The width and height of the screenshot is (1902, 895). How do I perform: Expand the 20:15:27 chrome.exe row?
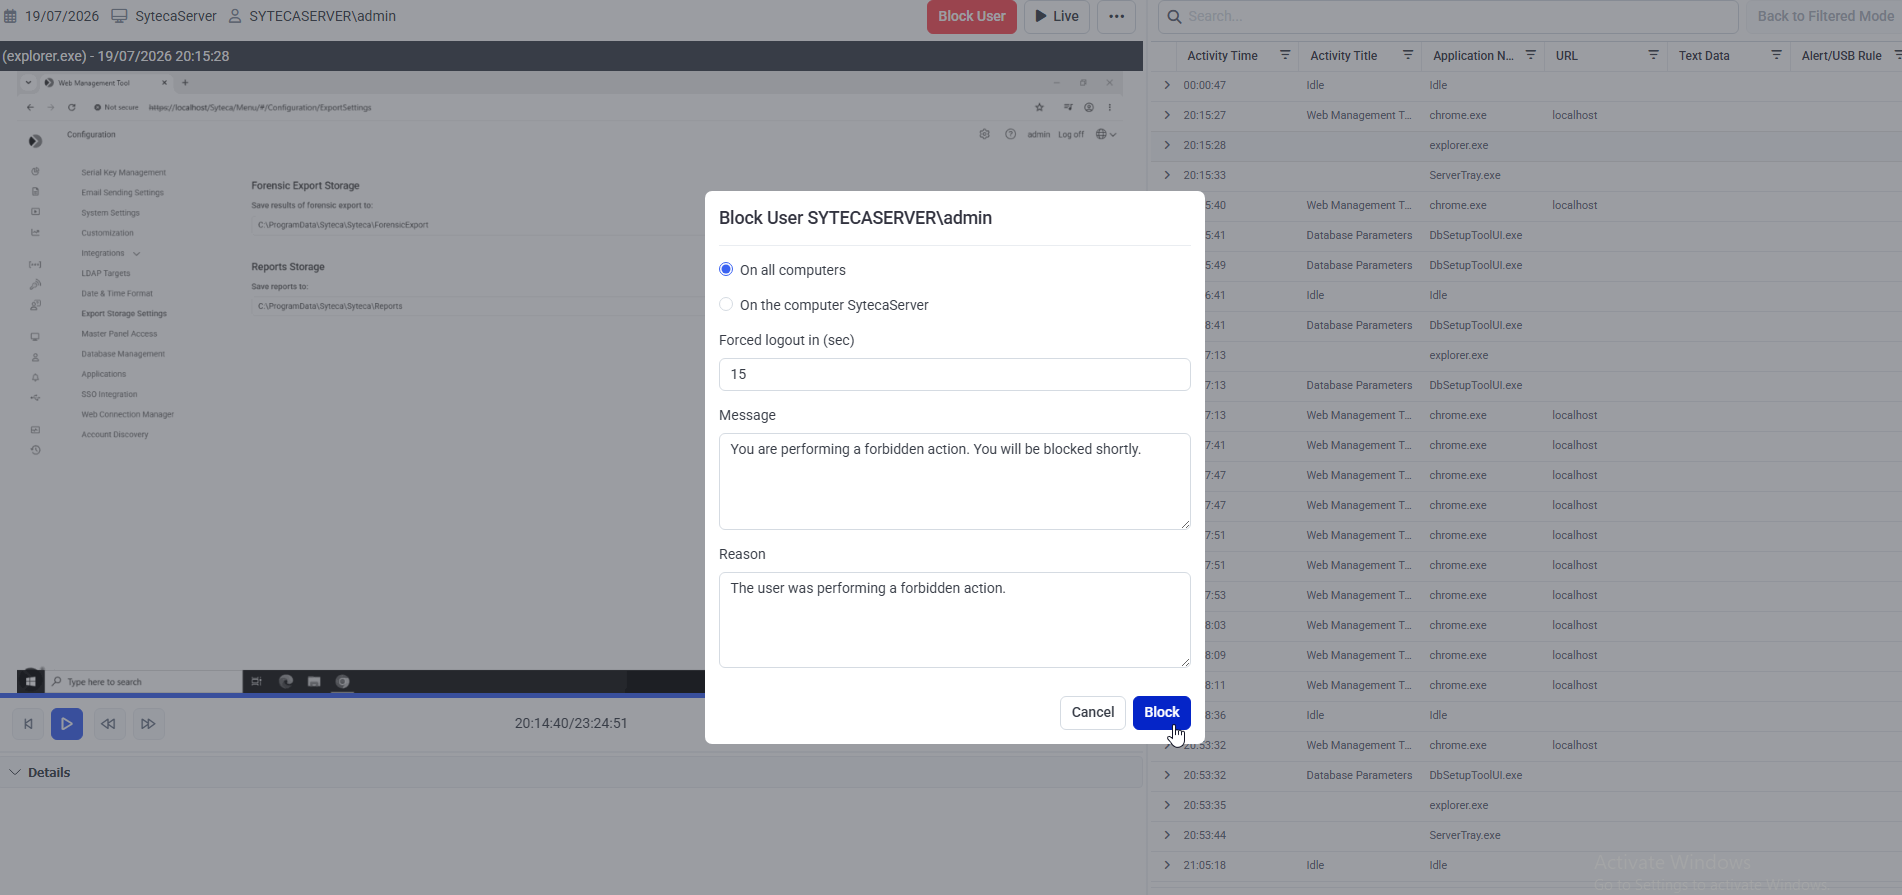(1166, 115)
